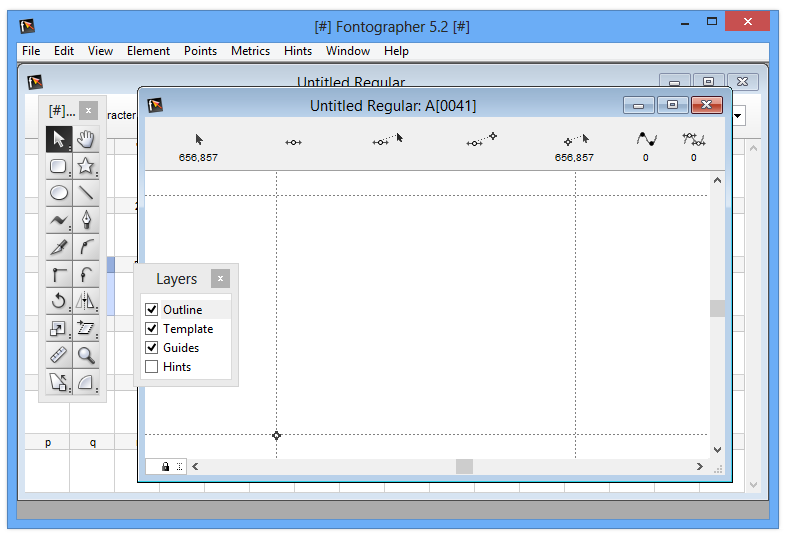This screenshot has height=538, width=788.
Task: Select the Tangent point tool
Action: pos(86,274)
